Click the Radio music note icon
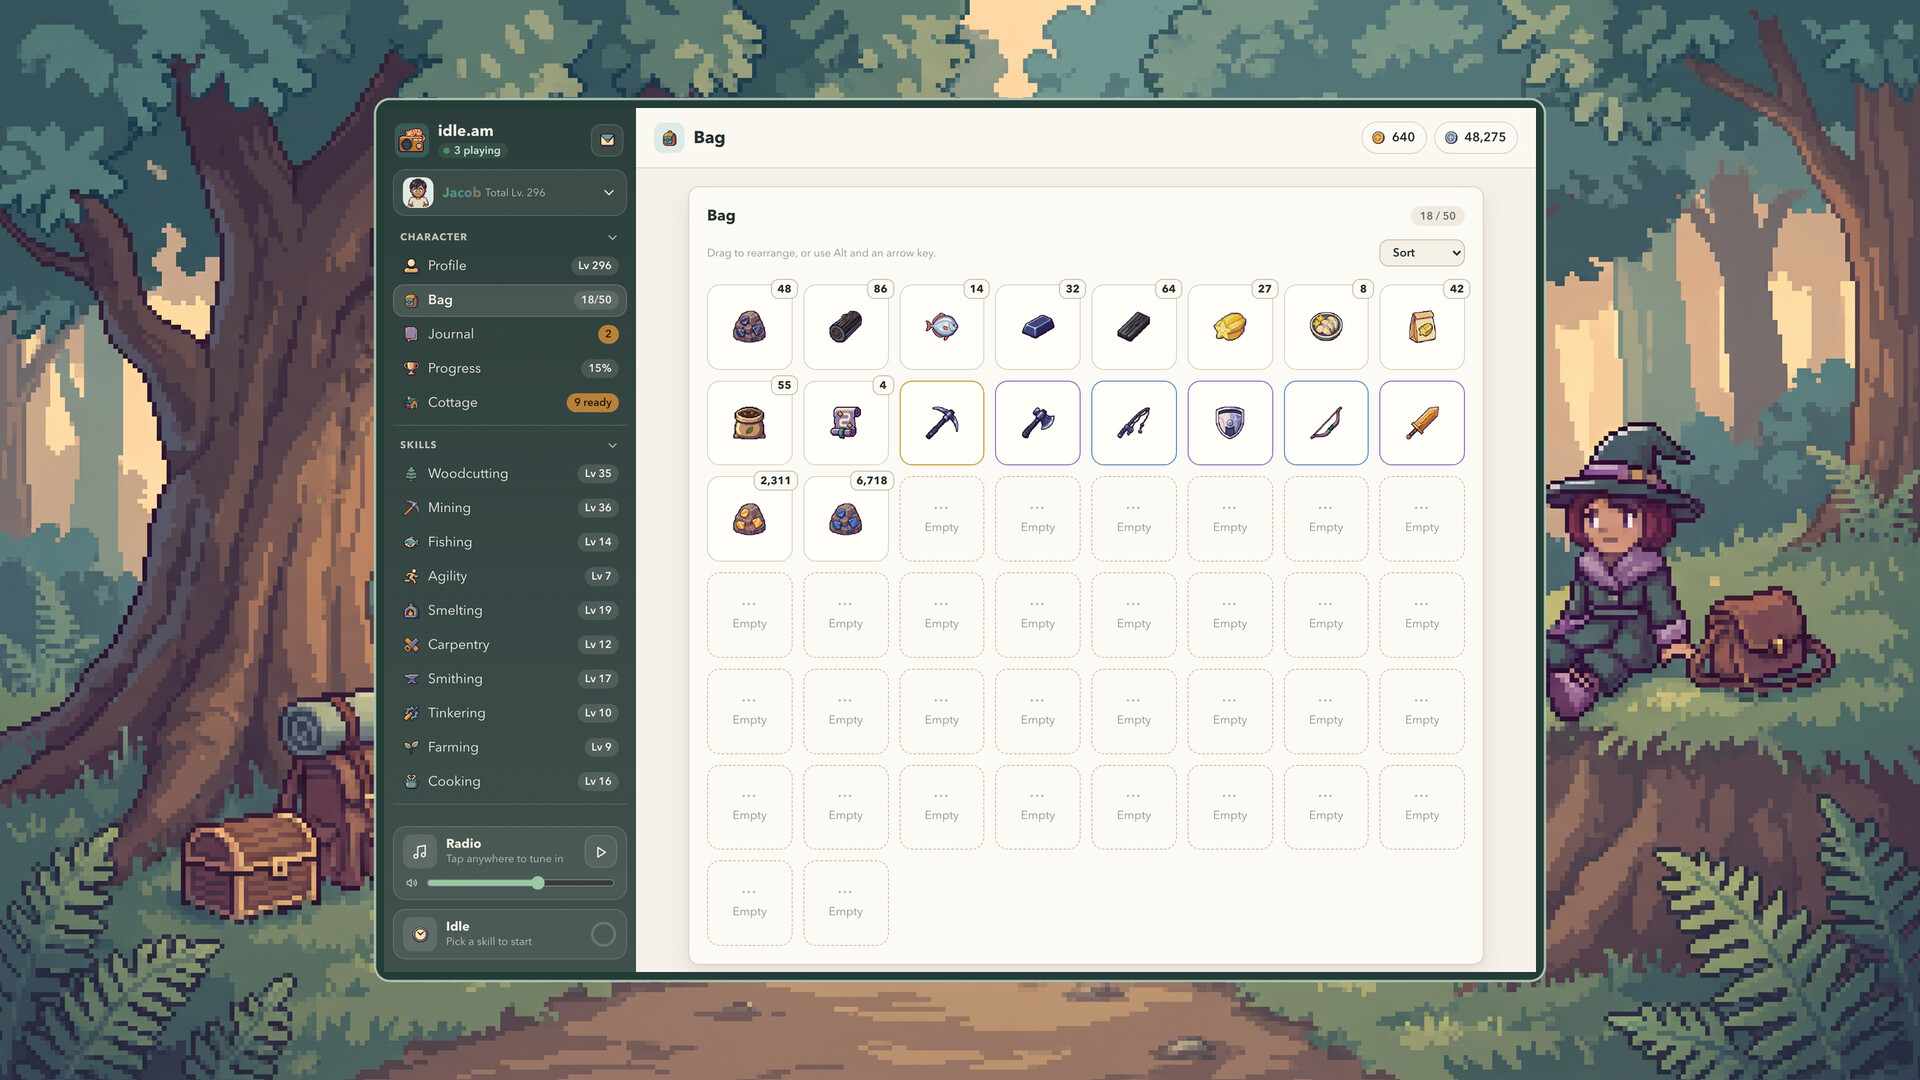Image resolution: width=1920 pixels, height=1080 pixels. (420, 852)
